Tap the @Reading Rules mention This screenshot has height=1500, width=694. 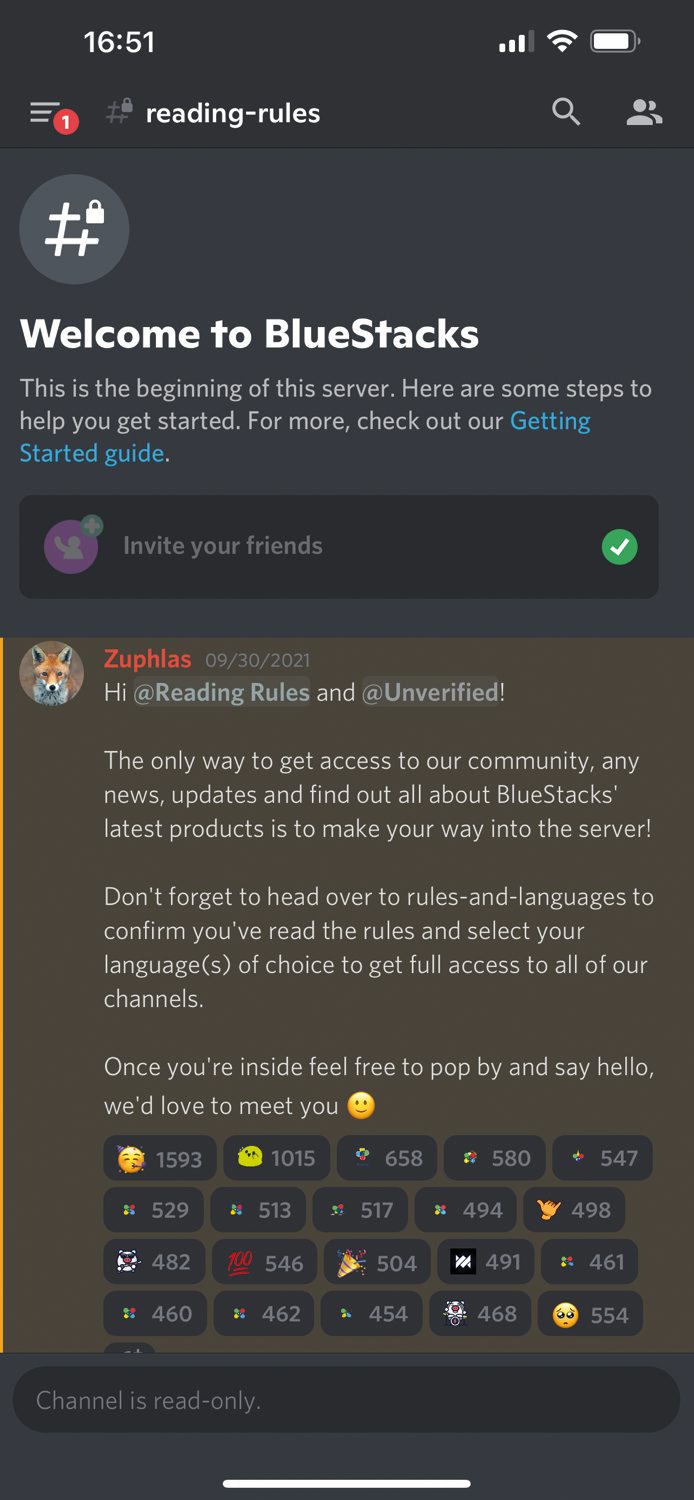click(221, 692)
